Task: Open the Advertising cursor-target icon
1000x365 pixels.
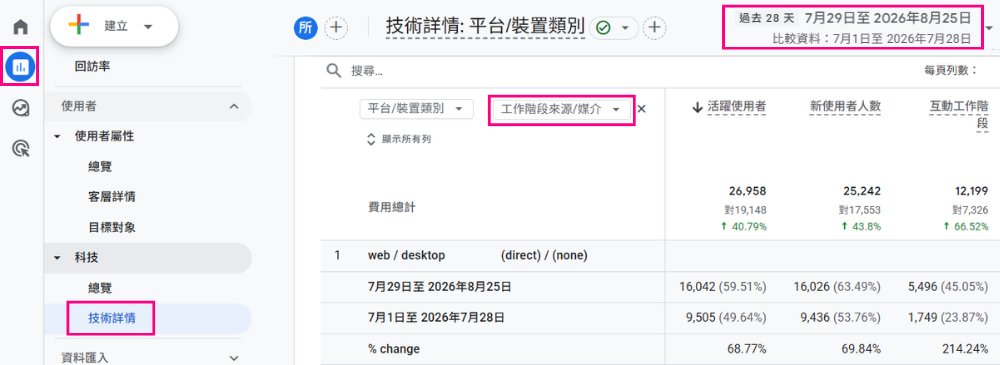Action: pos(21,149)
